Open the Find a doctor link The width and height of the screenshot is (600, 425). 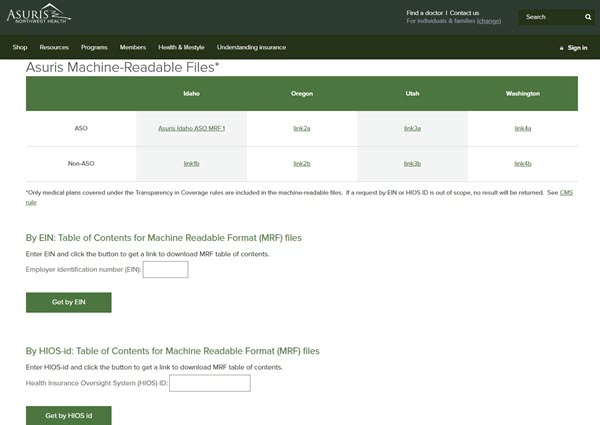(x=424, y=13)
